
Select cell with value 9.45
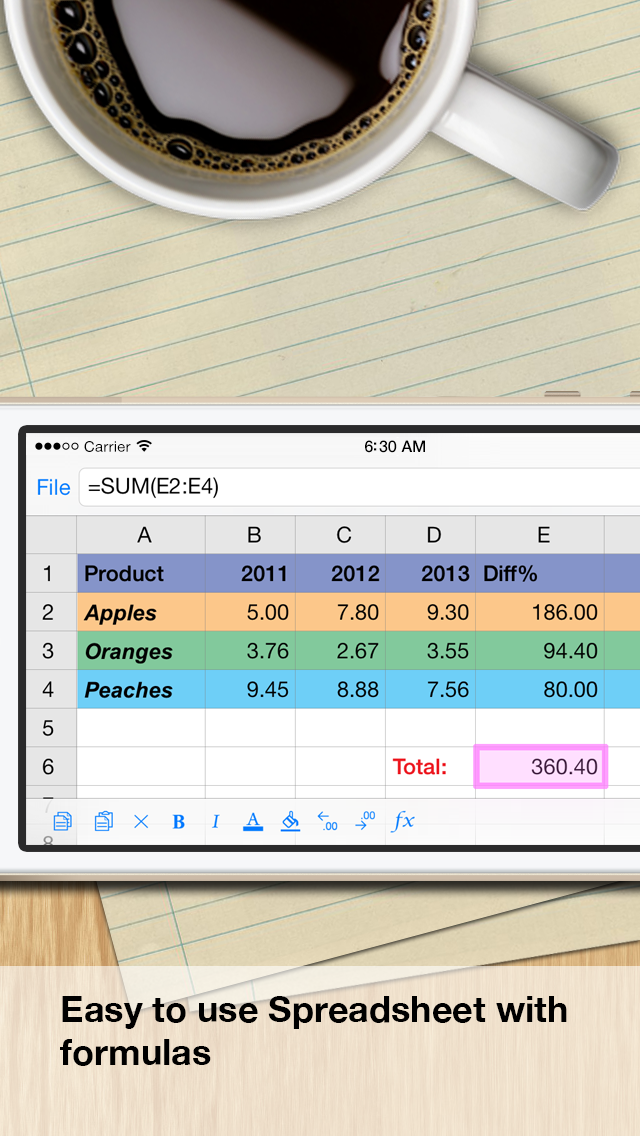[x=251, y=689]
